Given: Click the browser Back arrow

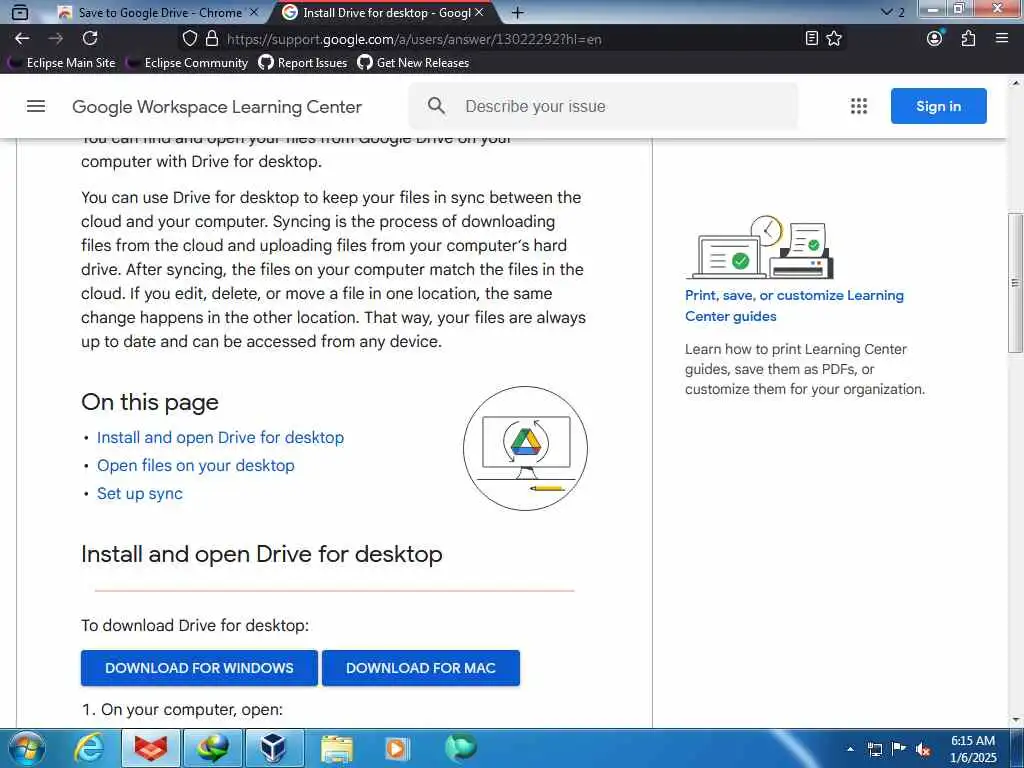Looking at the screenshot, I should pos(22,39).
